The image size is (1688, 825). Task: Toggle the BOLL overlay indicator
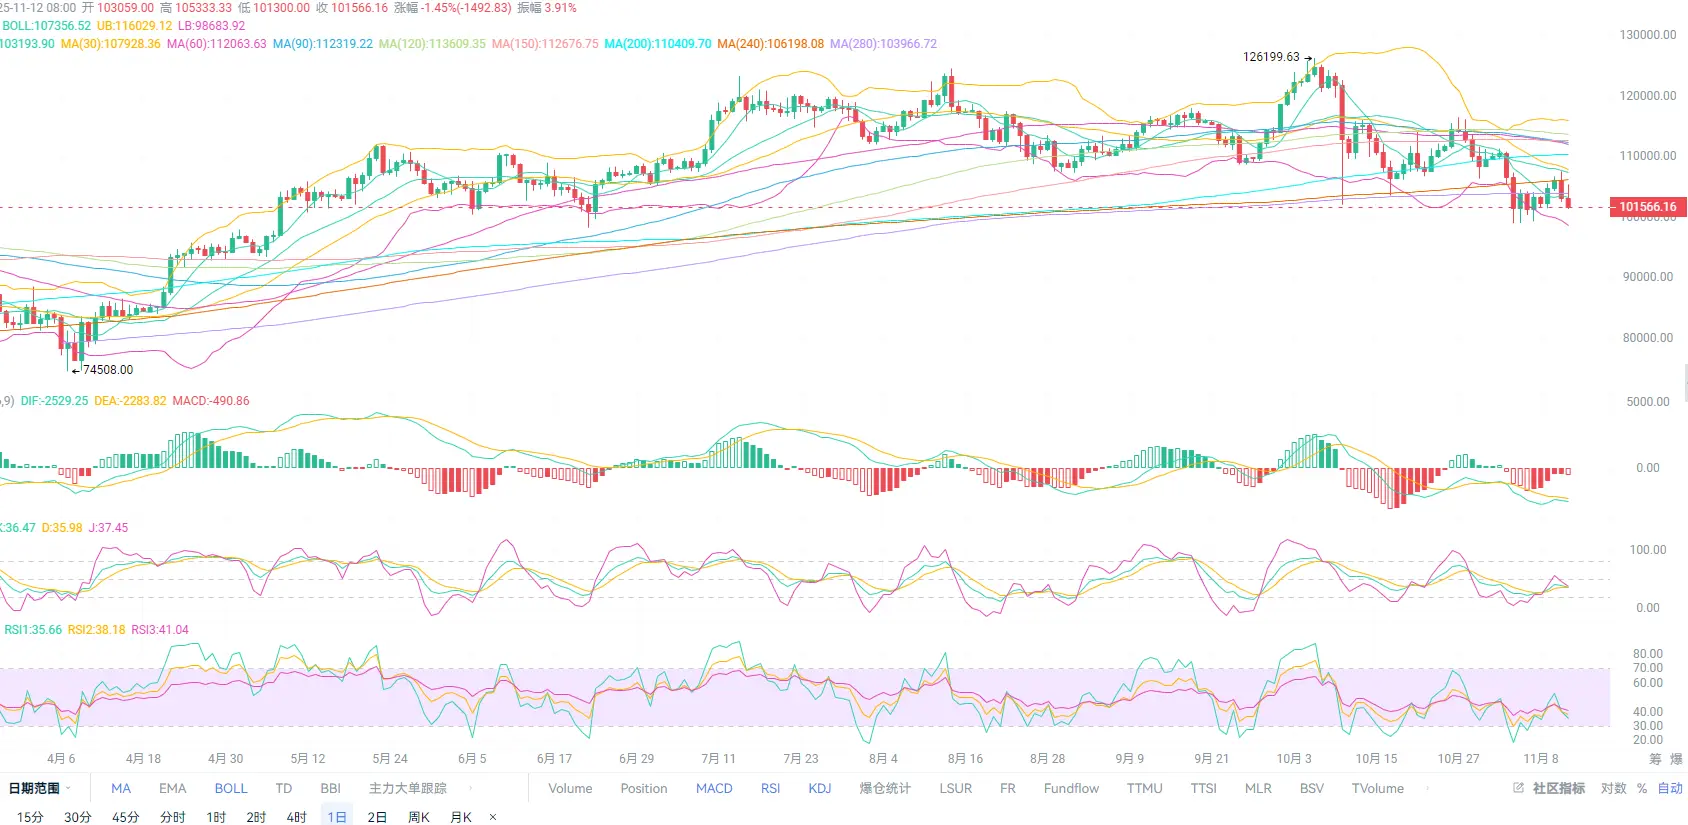231,788
